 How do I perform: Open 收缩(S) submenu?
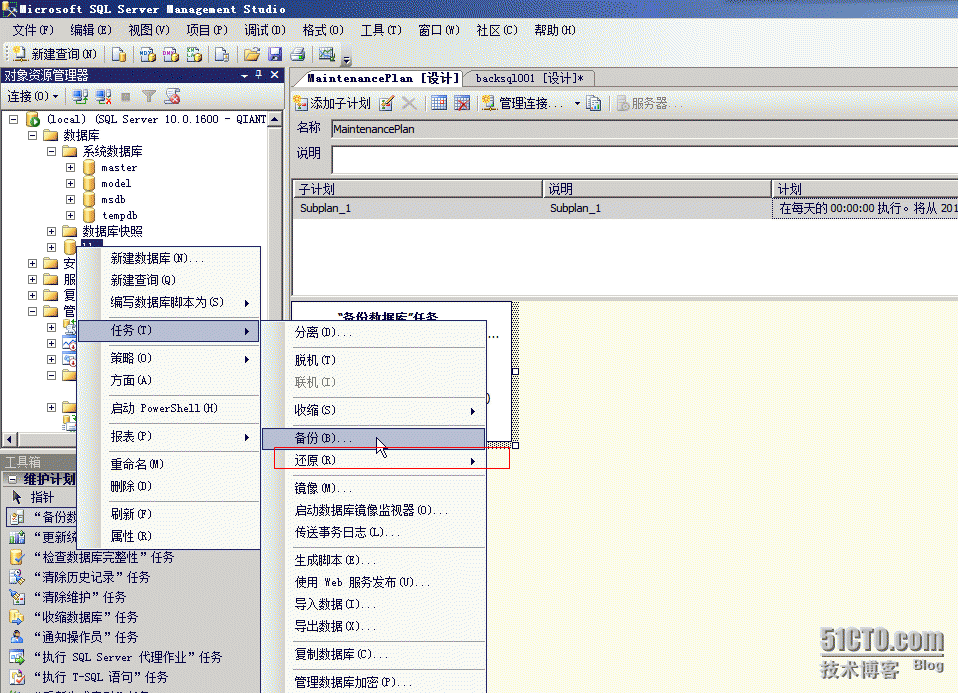click(x=375, y=410)
